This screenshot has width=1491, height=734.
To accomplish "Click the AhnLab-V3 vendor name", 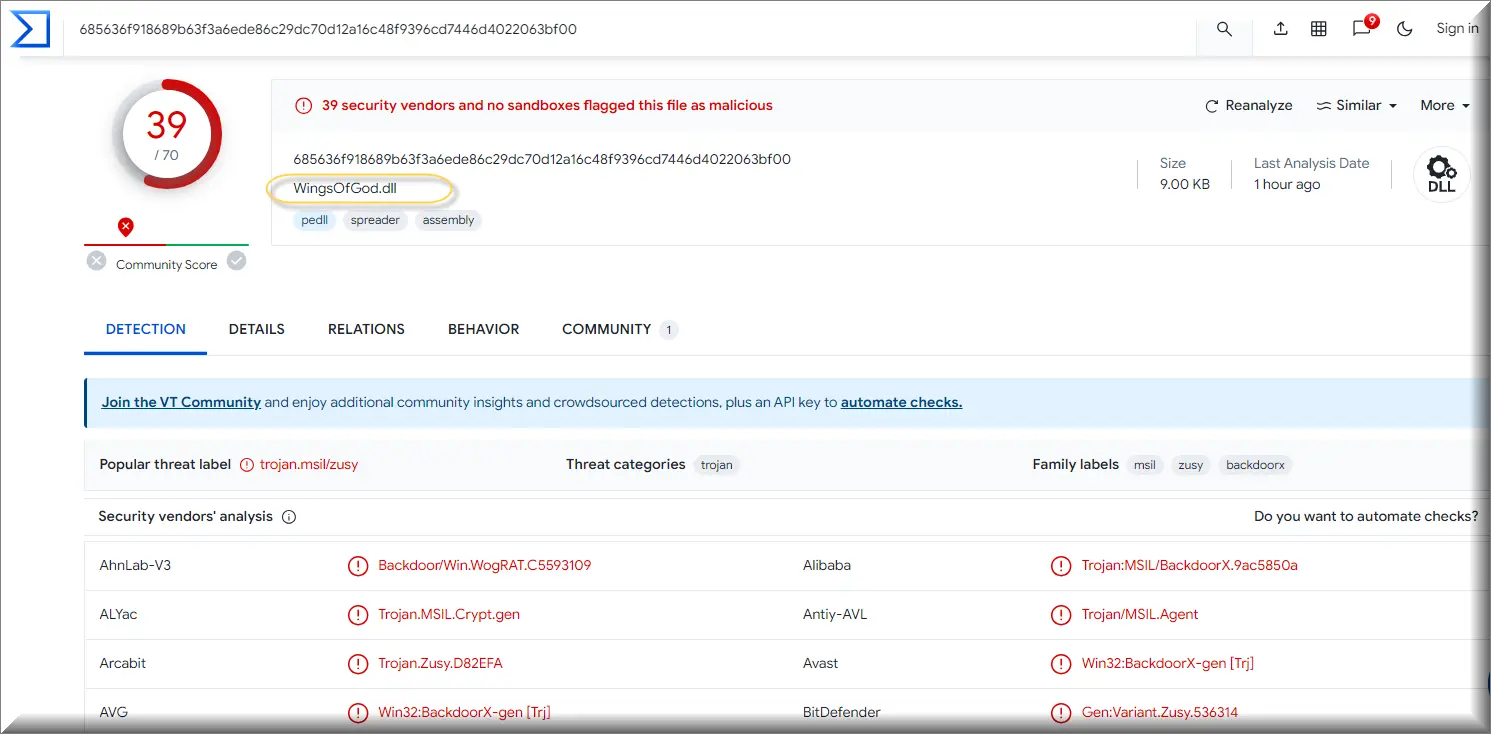I will click(135, 565).
